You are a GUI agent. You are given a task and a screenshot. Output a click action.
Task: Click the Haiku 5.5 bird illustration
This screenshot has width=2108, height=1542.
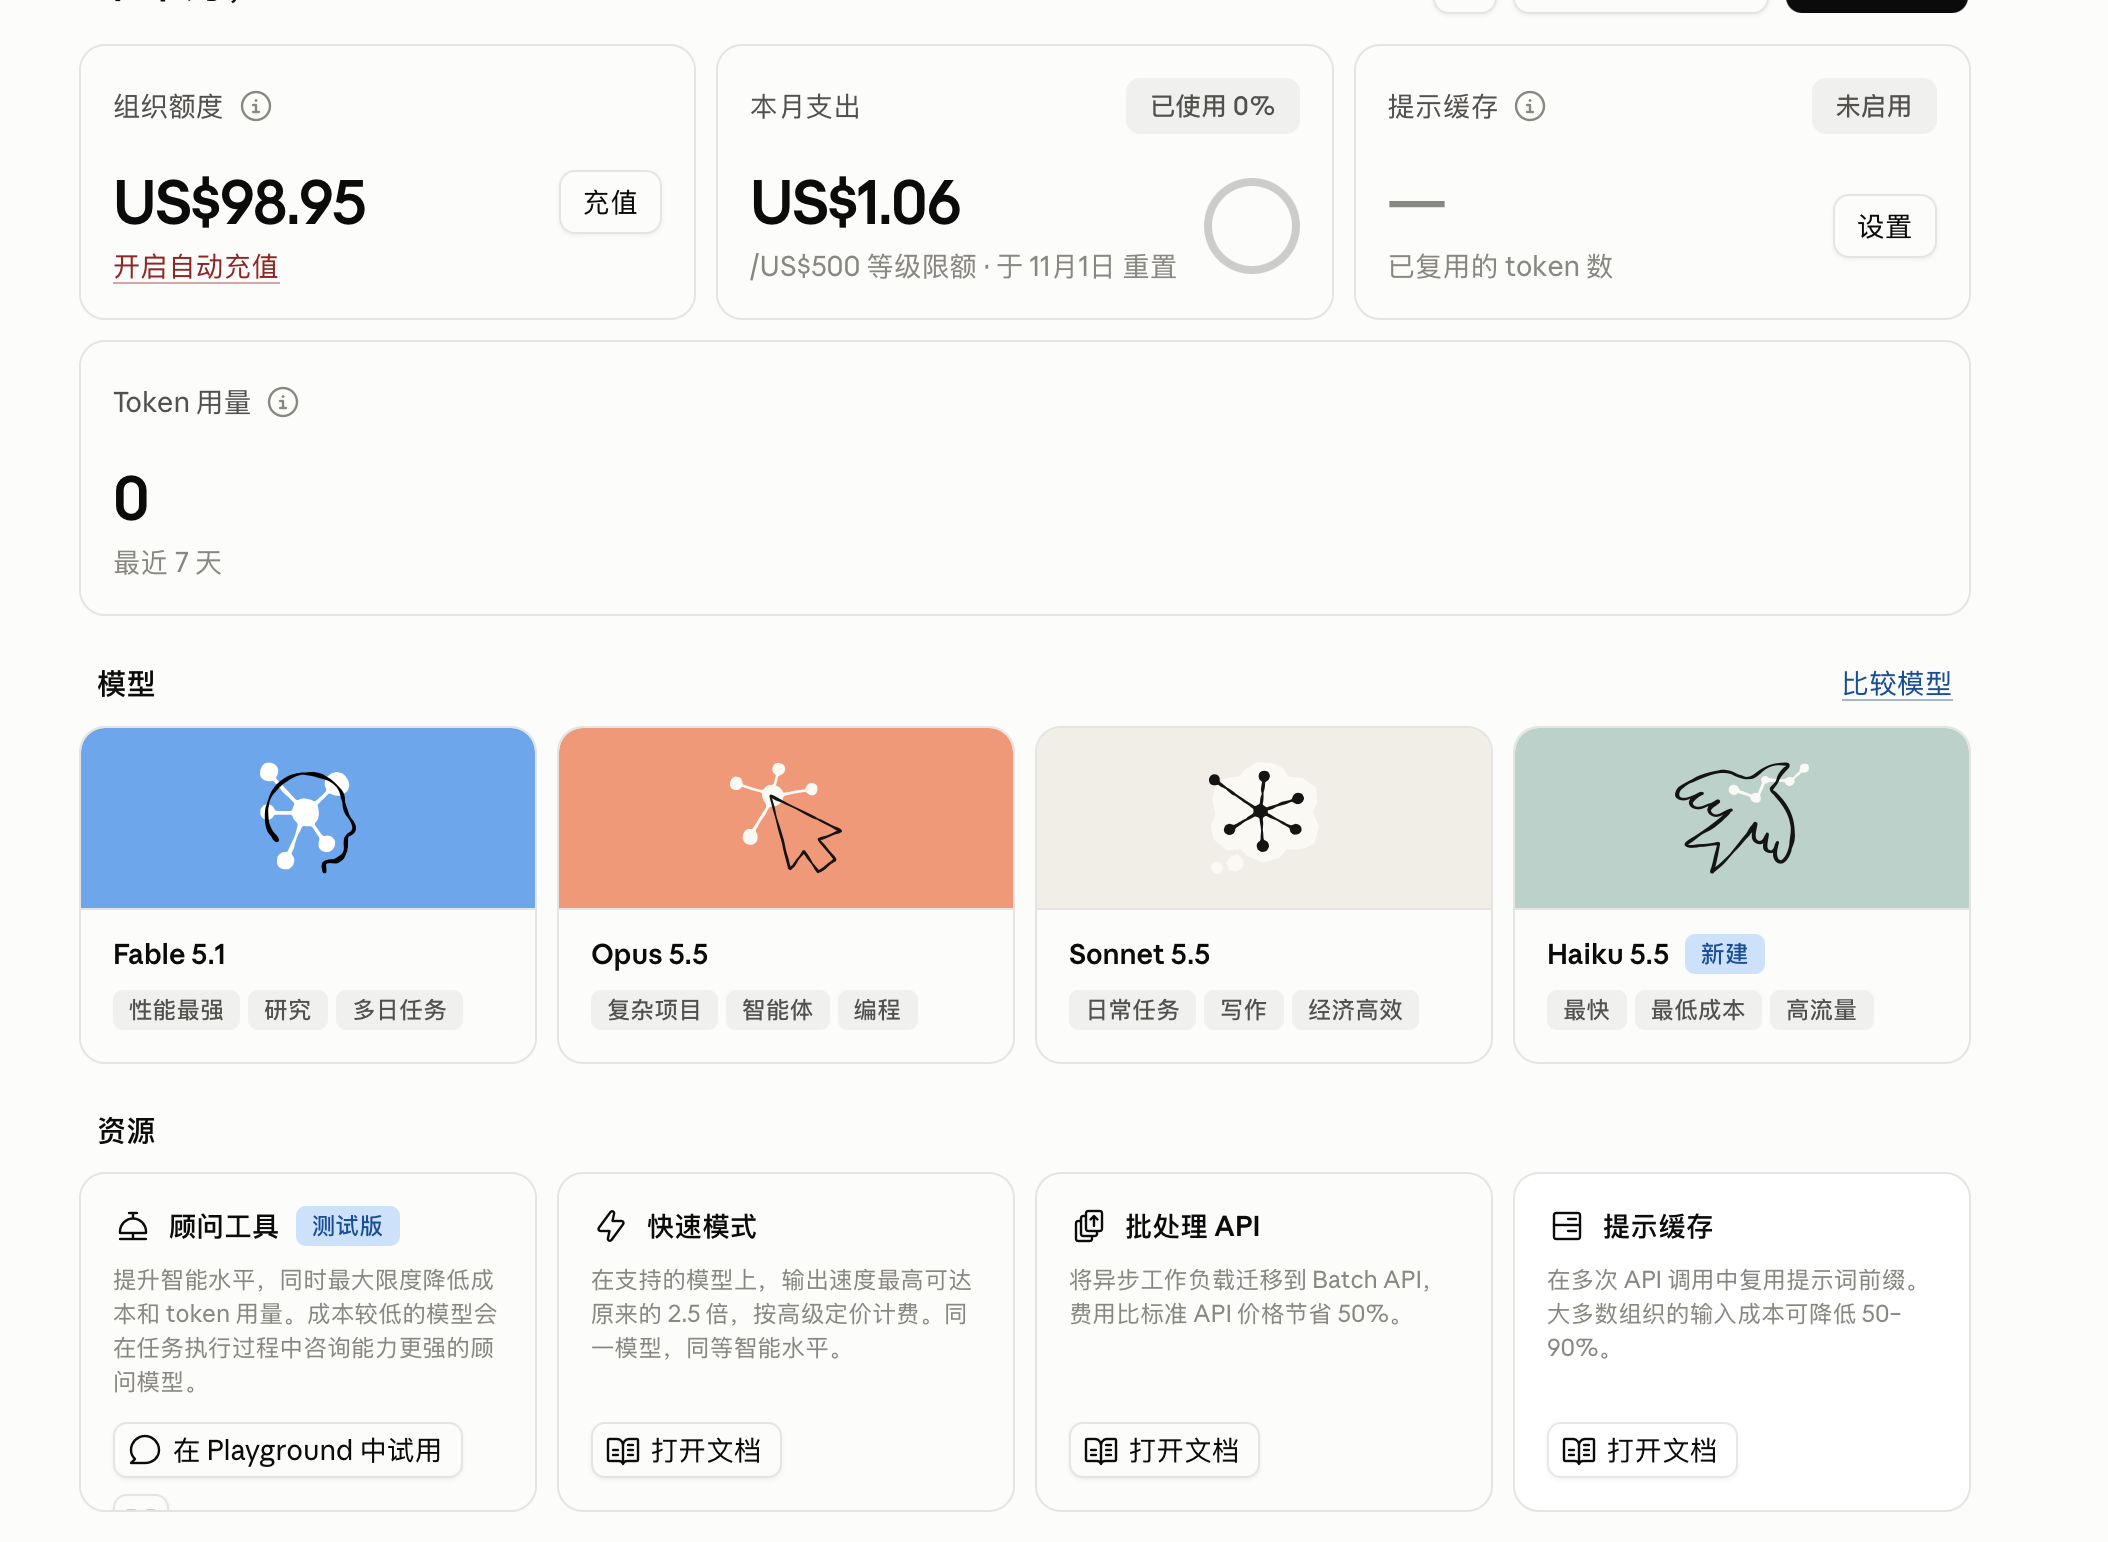coord(1742,818)
